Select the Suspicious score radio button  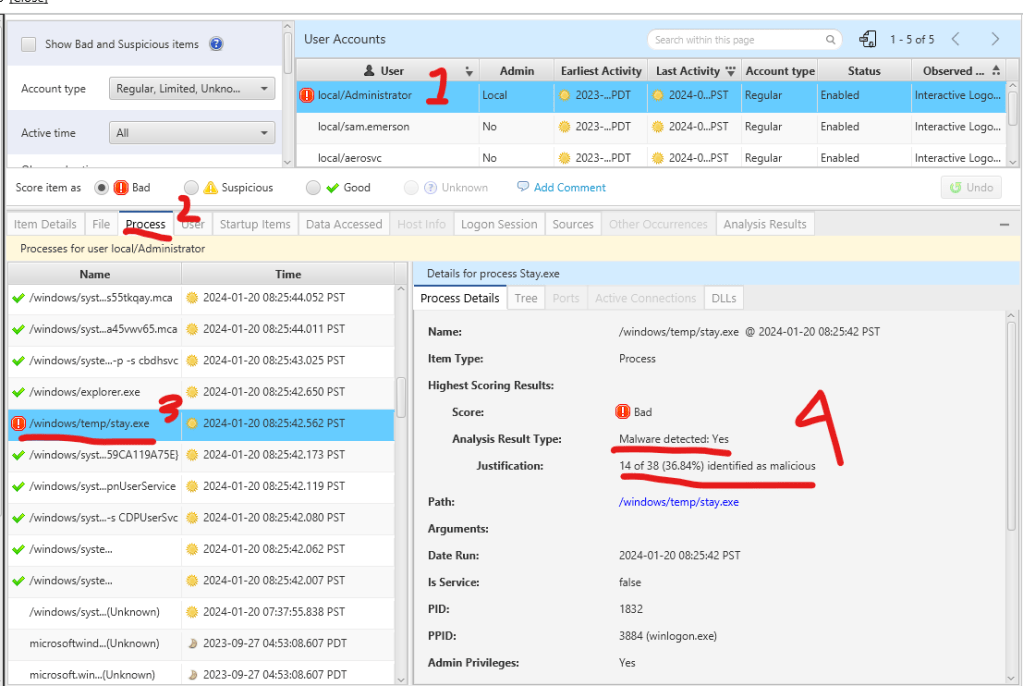(191, 188)
